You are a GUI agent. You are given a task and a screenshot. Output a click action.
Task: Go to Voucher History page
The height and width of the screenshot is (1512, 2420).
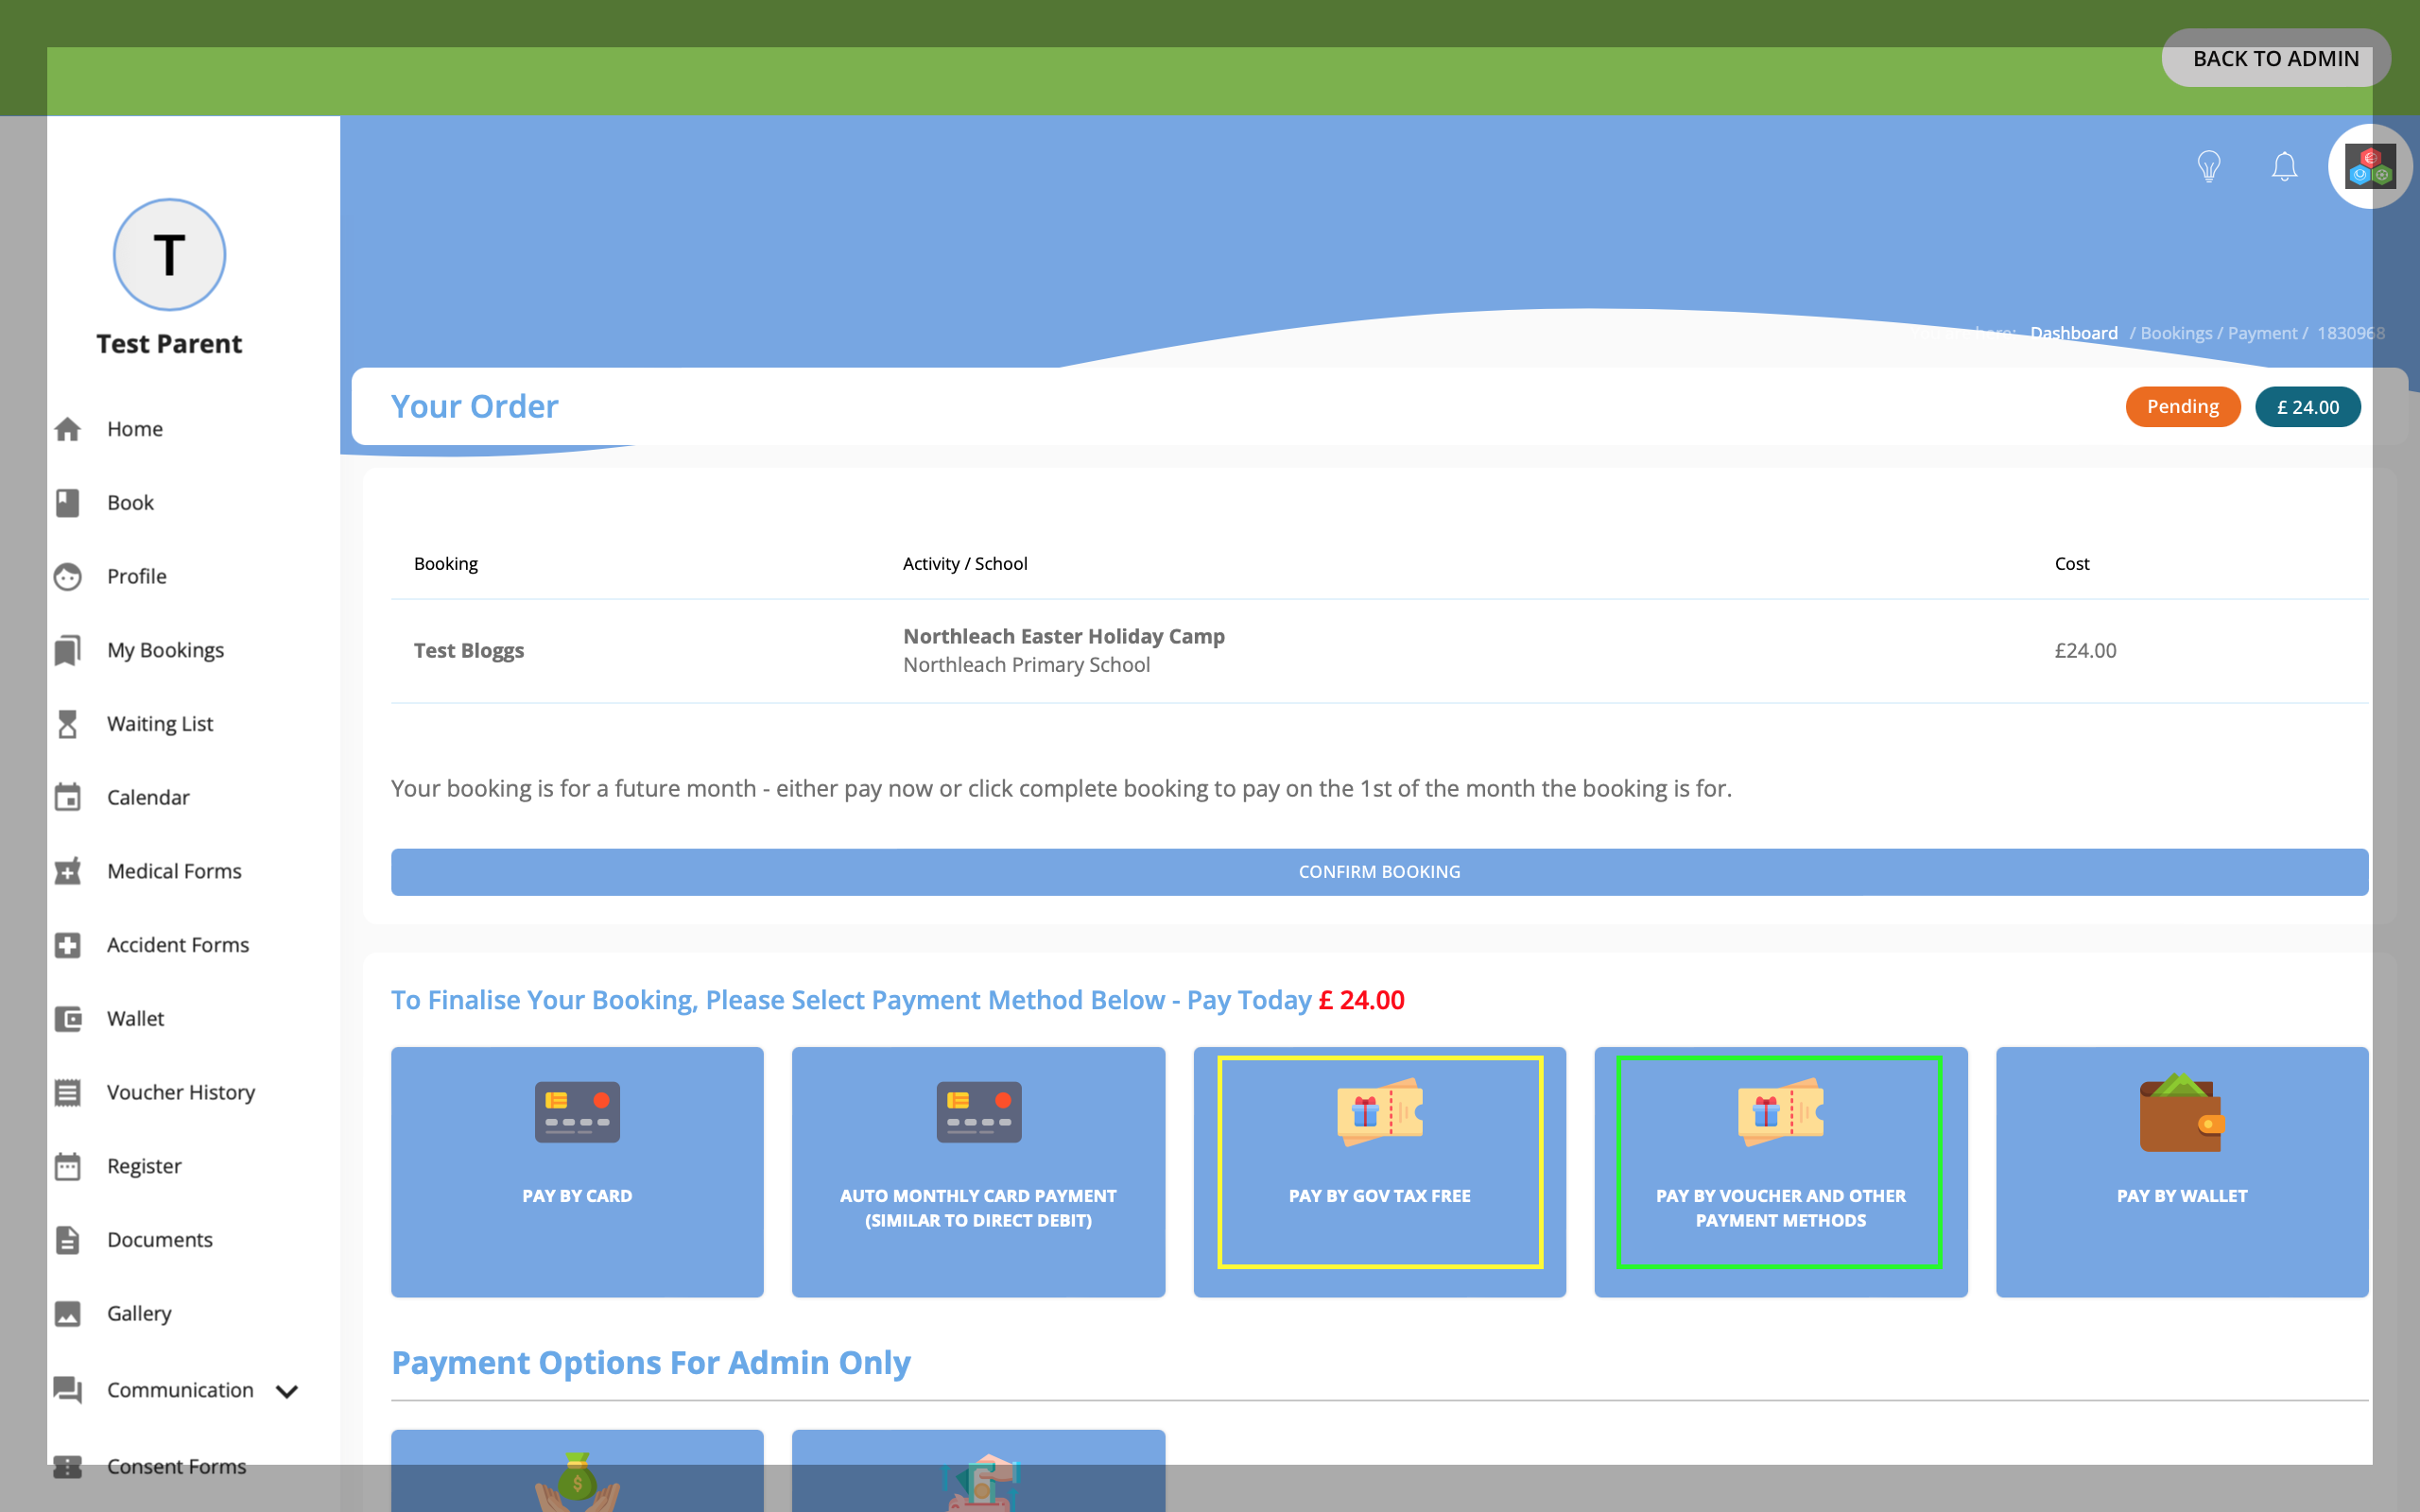[180, 1092]
